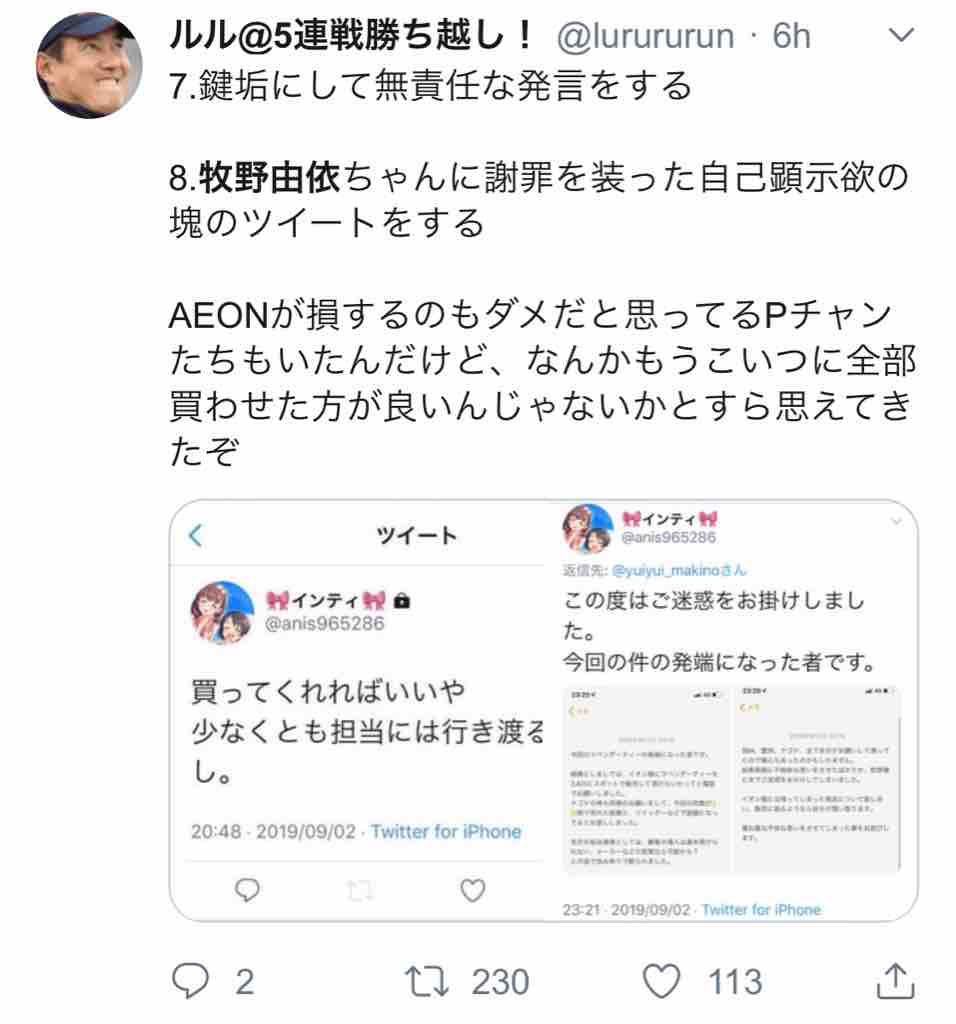The width and height of the screenshot is (956, 1024).
Task: Open the left attached screenshot in the reply tweet
Action: [646, 778]
